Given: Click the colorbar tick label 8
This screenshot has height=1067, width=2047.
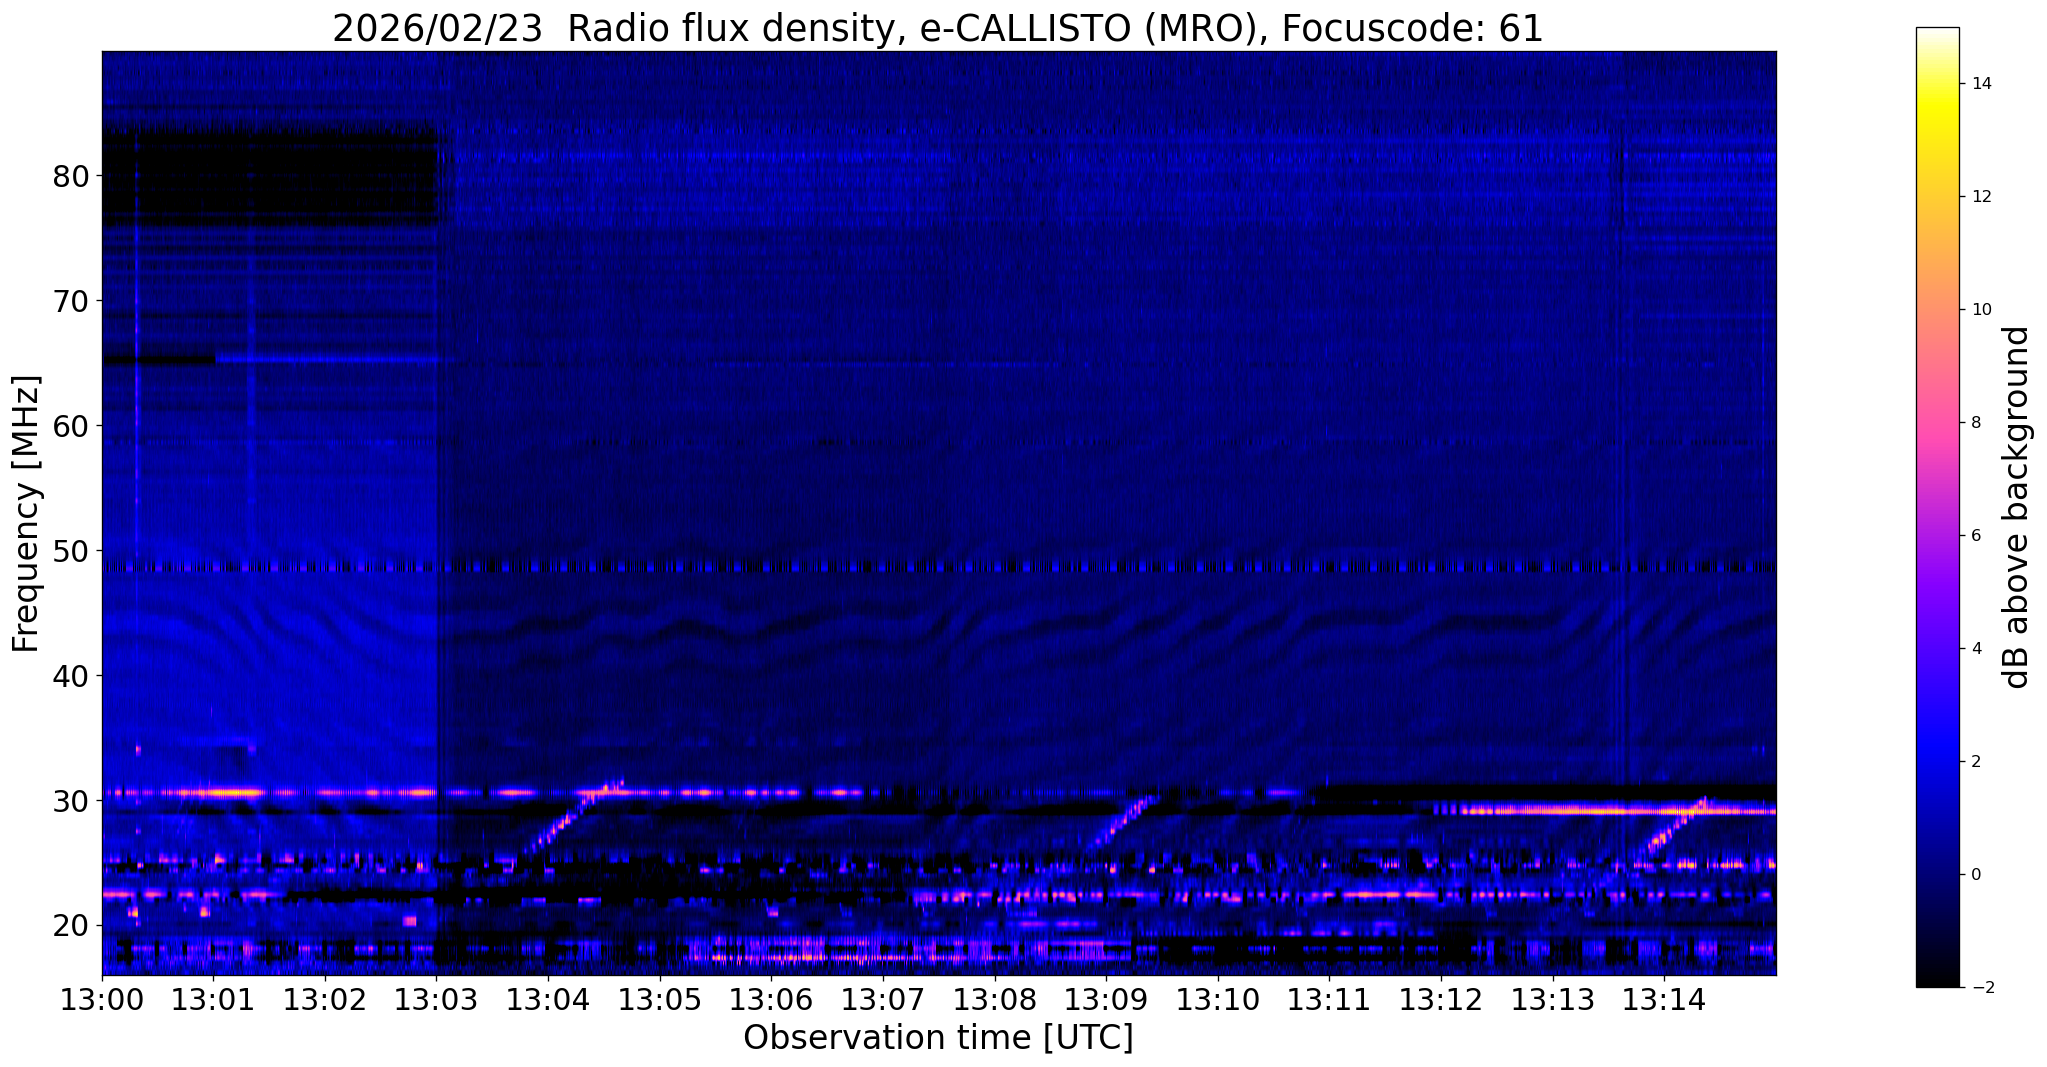Looking at the screenshot, I should pyautogui.click(x=1975, y=423).
